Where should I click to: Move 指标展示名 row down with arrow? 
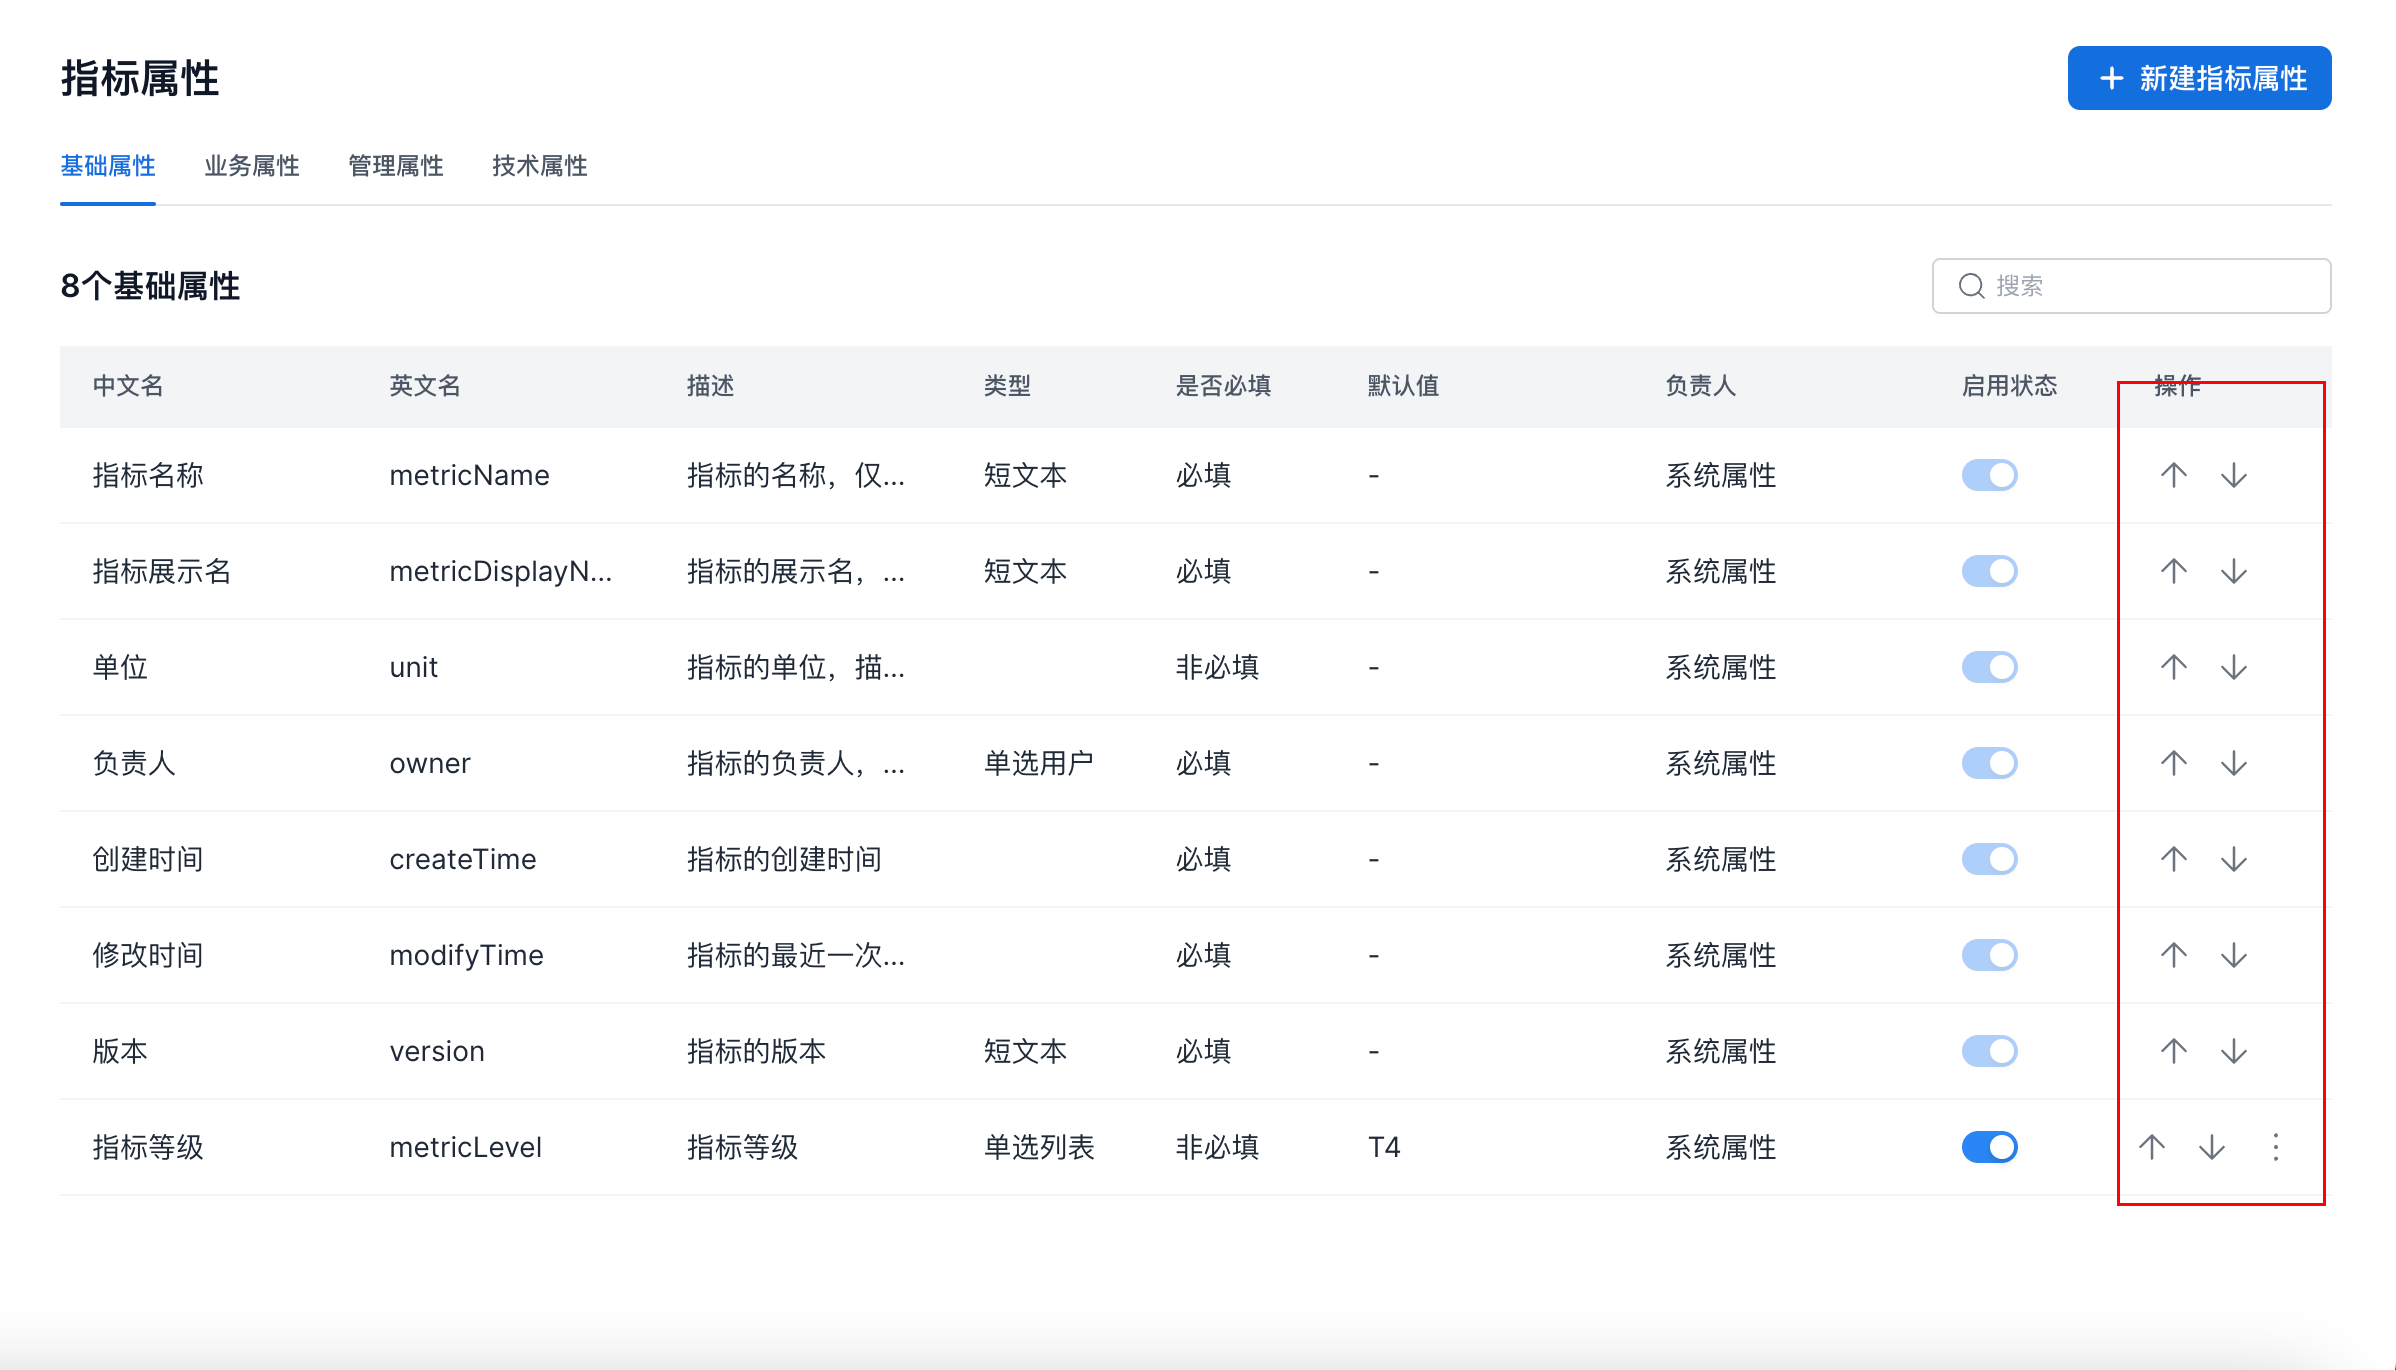tap(2233, 571)
